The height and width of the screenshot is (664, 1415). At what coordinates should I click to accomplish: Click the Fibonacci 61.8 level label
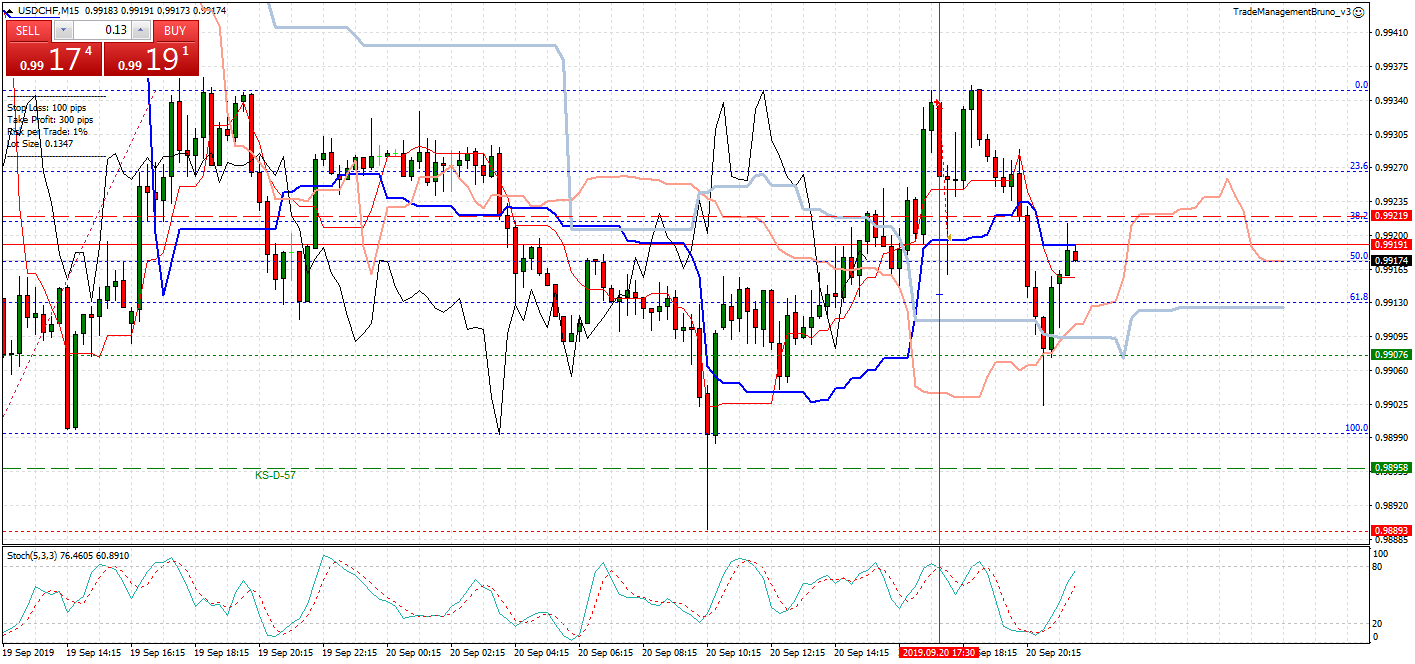pos(1359,297)
